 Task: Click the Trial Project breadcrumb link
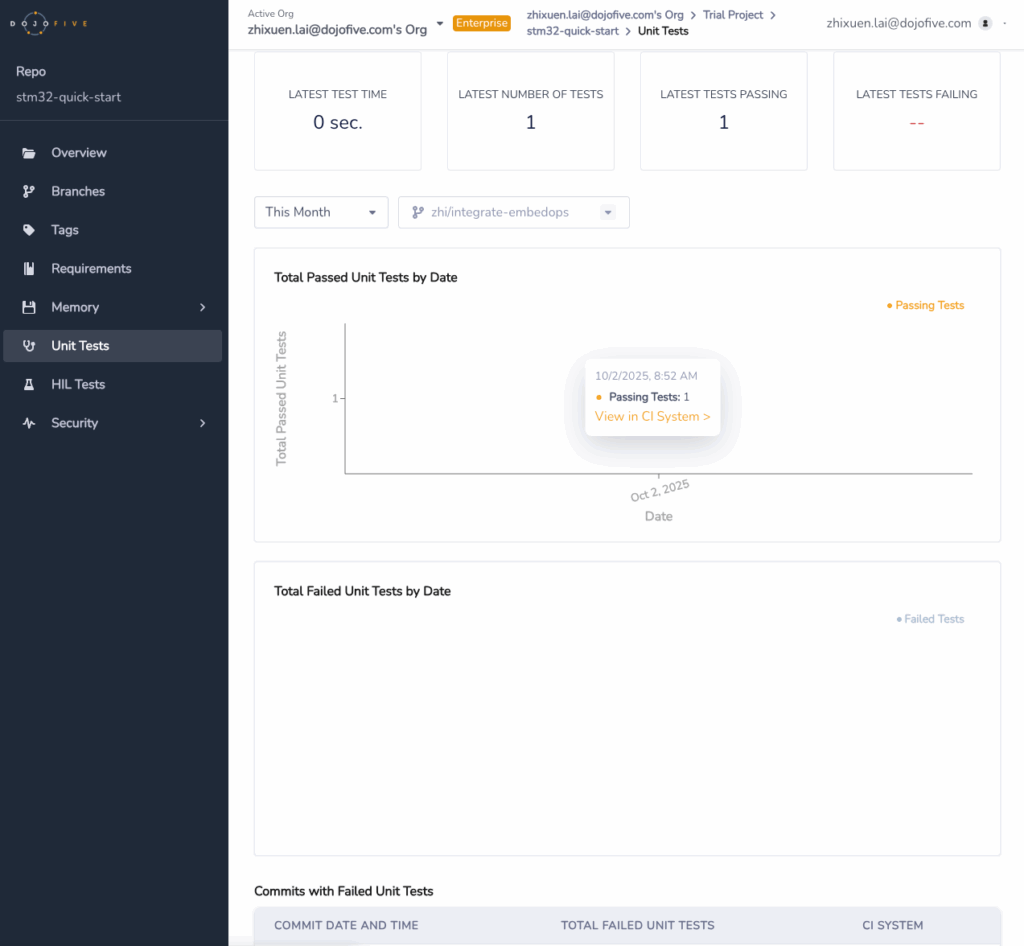coord(732,15)
